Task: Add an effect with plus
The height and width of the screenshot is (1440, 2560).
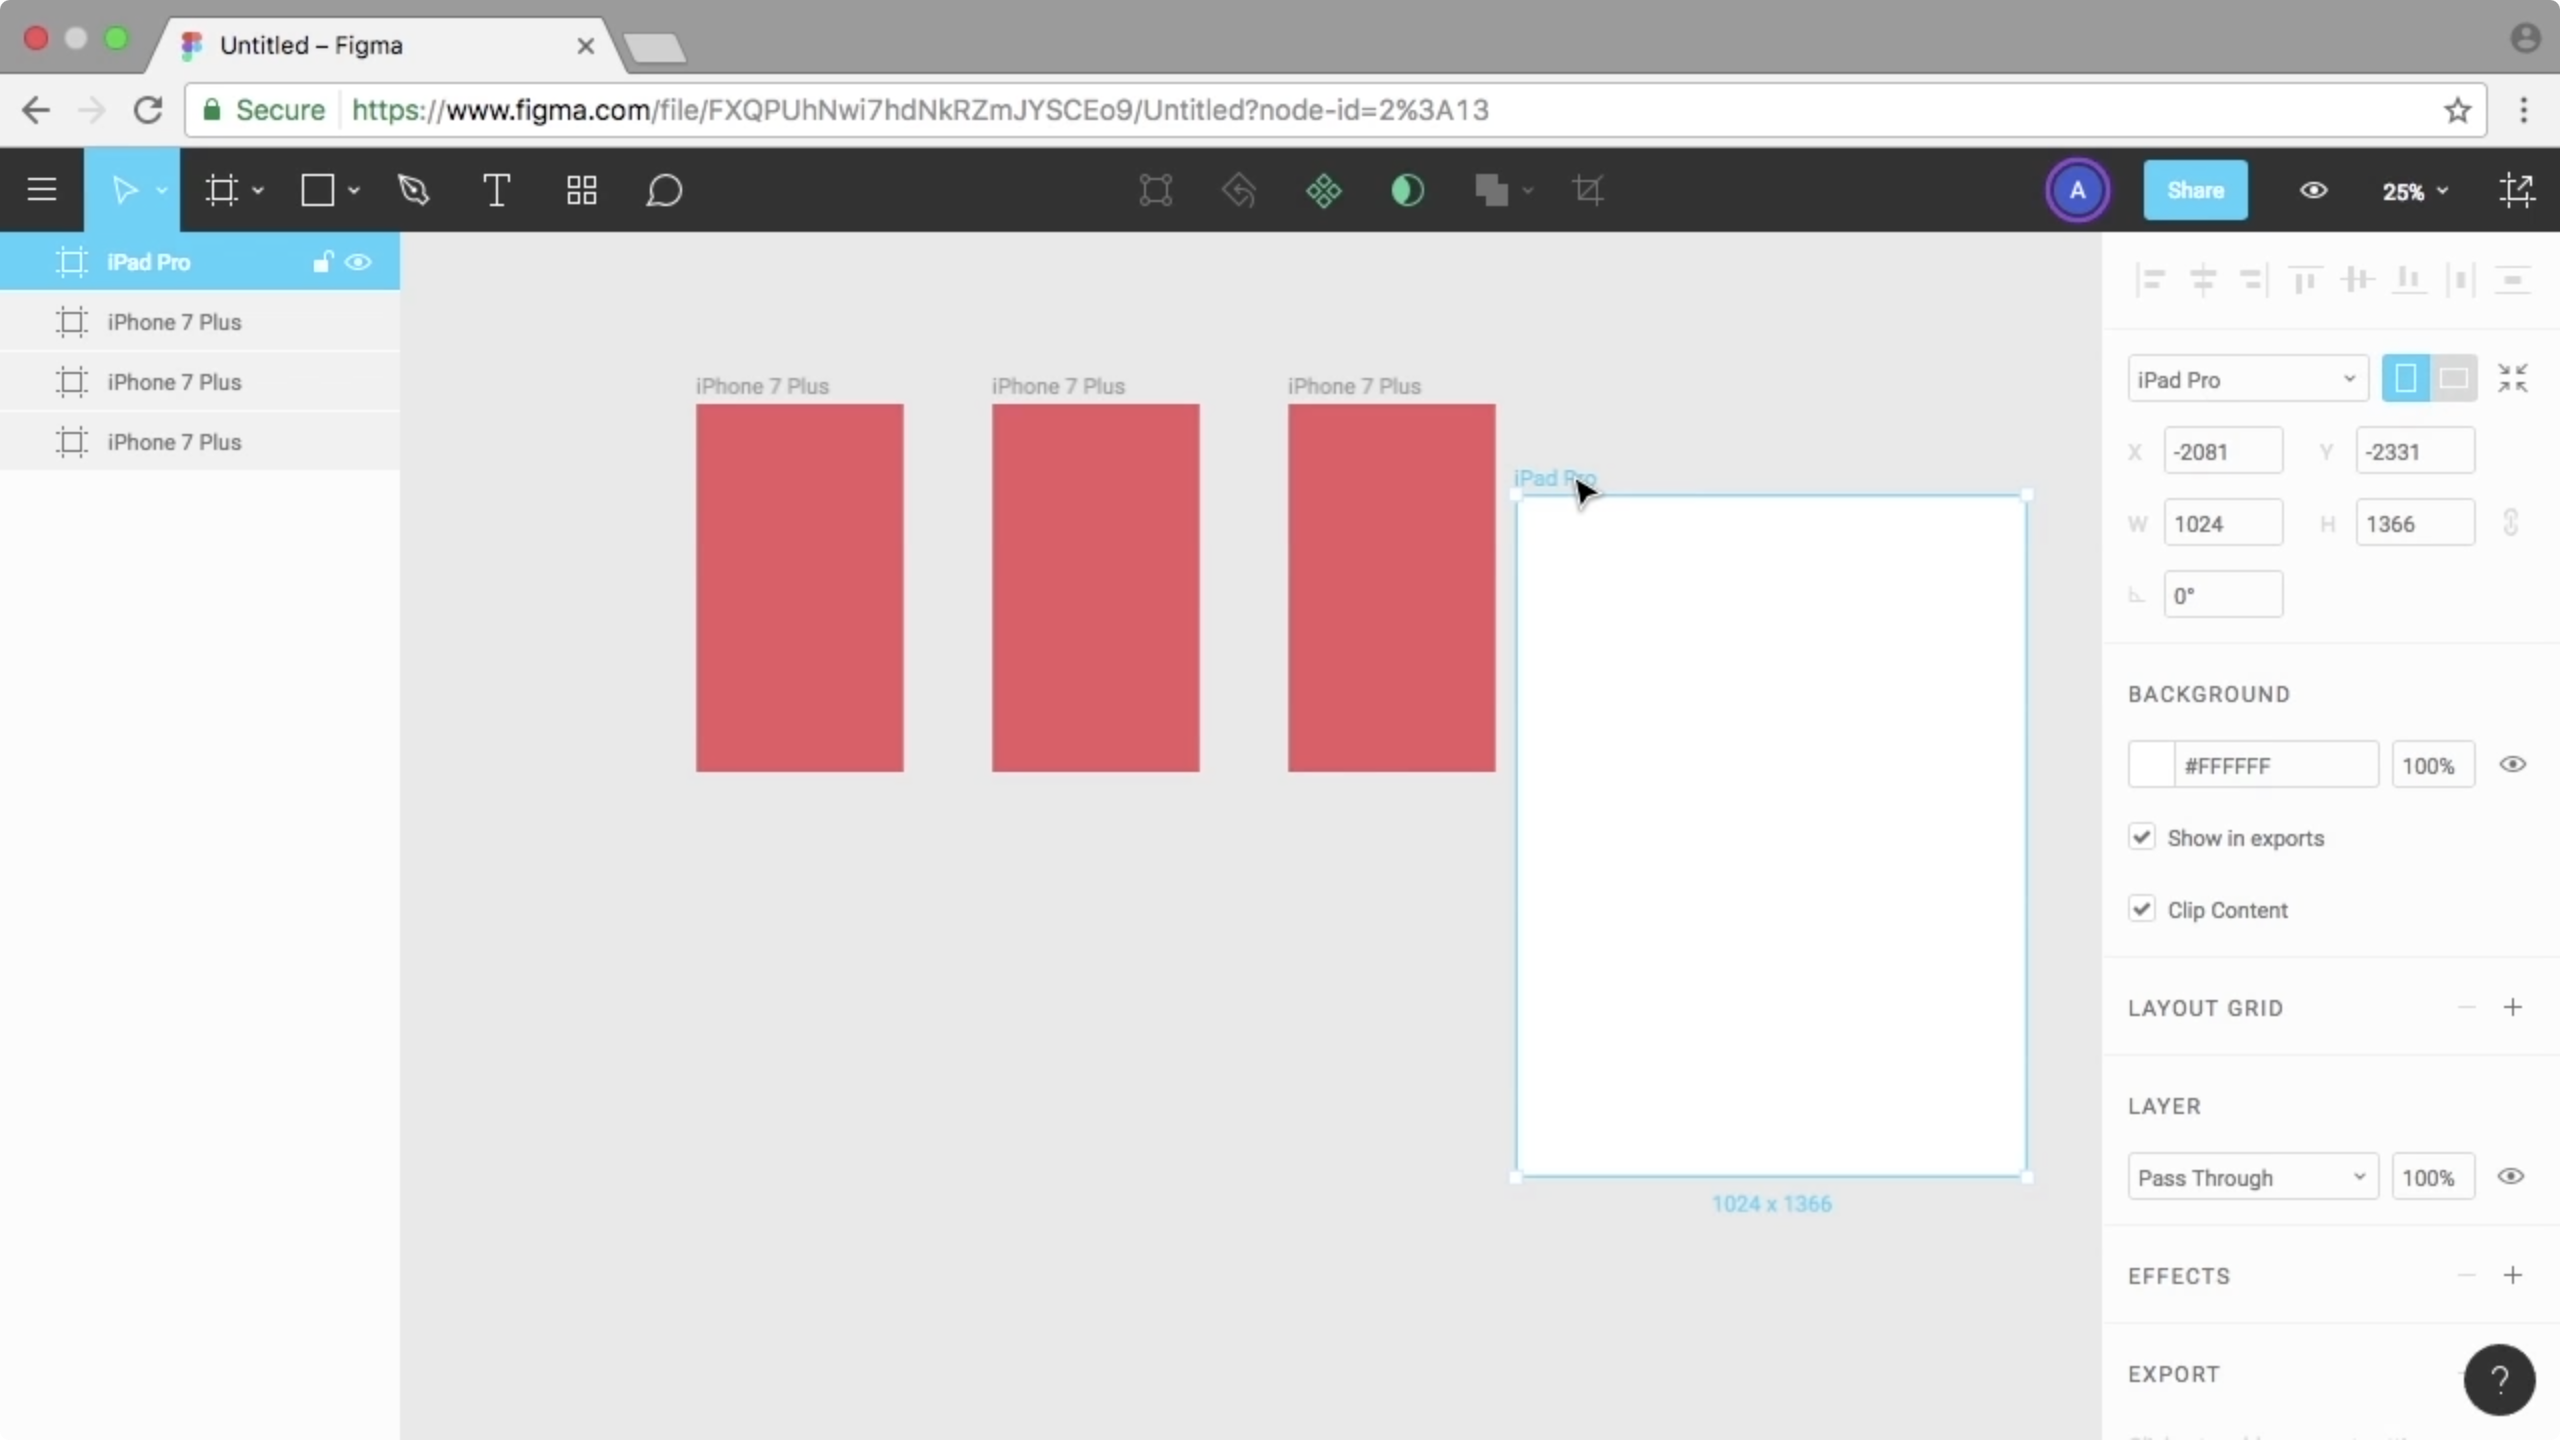Action: [x=2512, y=1275]
